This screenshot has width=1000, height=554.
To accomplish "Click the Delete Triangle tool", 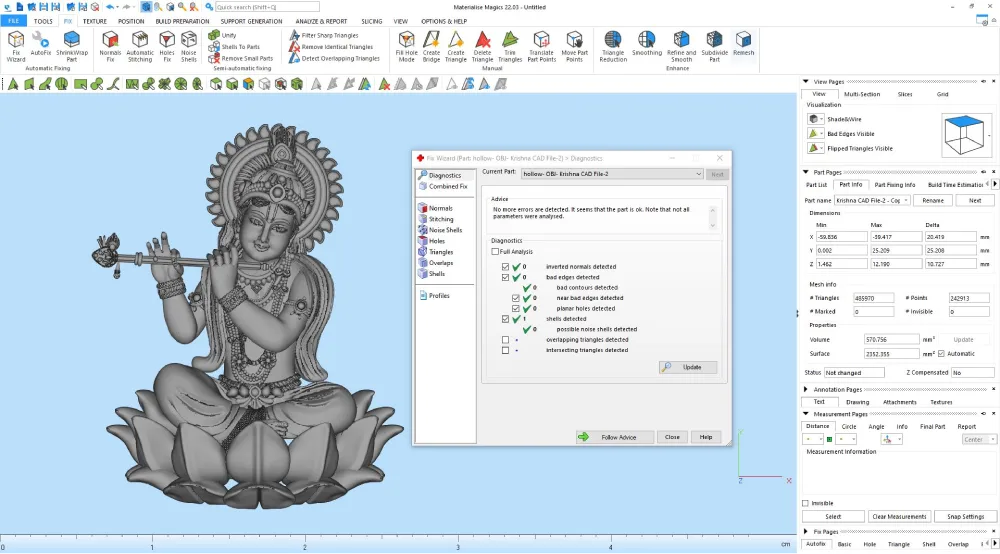I will click(x=482, y=46).
